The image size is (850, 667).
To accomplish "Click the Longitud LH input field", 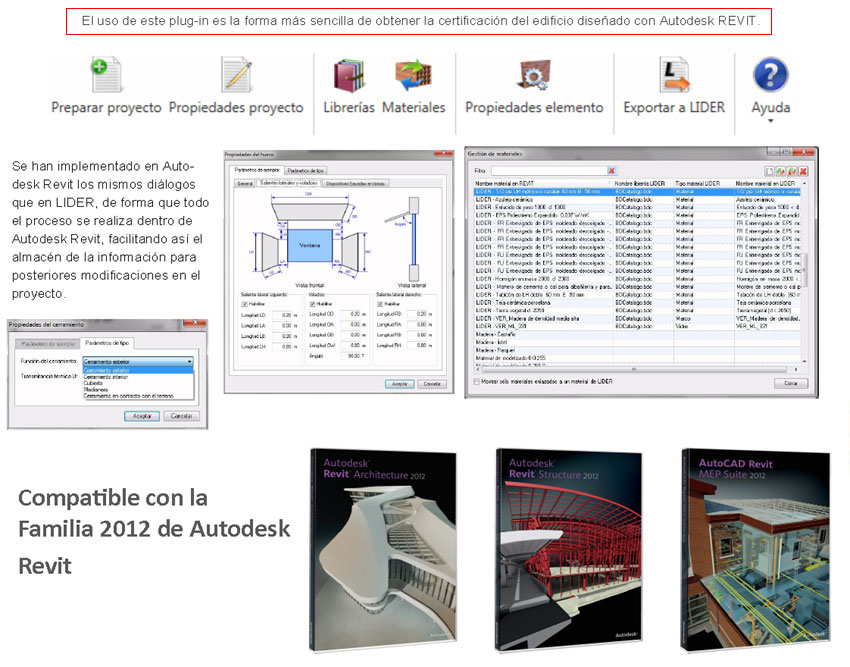I will [283, 347].
